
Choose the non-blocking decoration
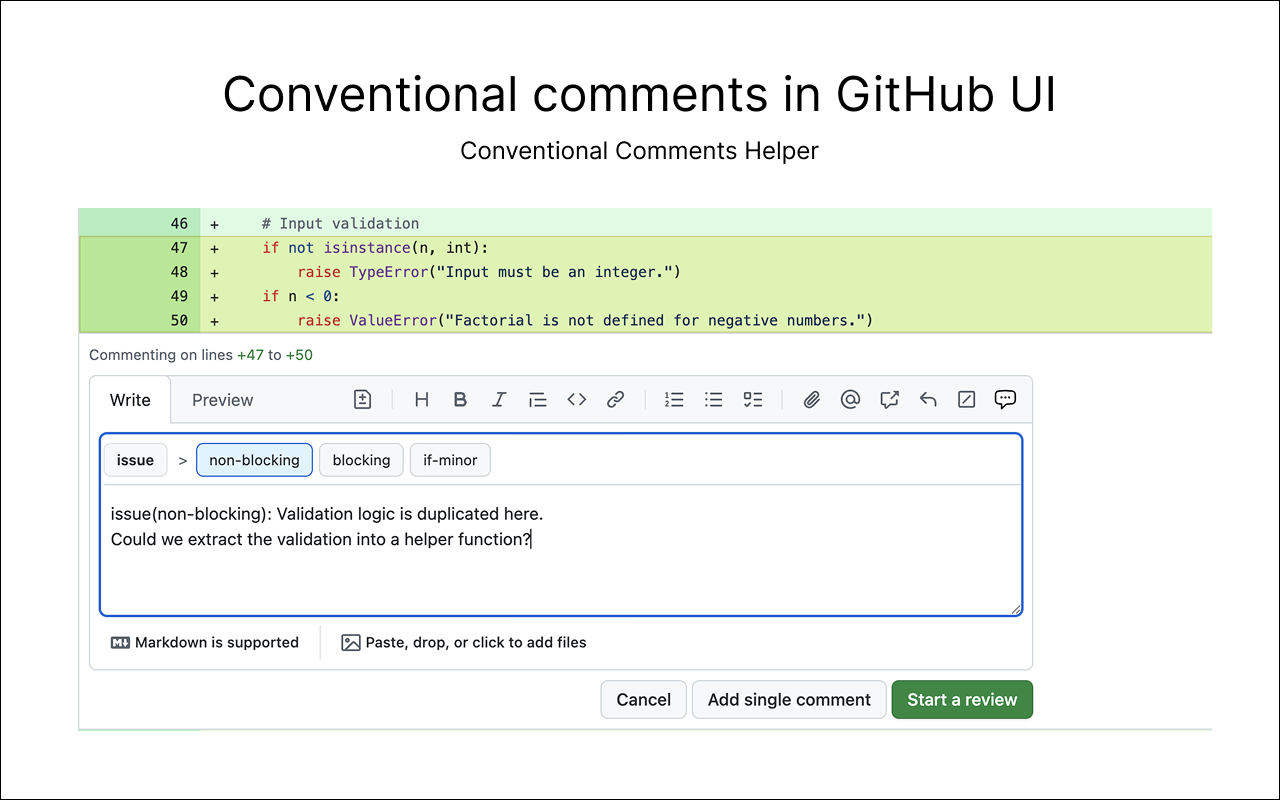point(254,460)
